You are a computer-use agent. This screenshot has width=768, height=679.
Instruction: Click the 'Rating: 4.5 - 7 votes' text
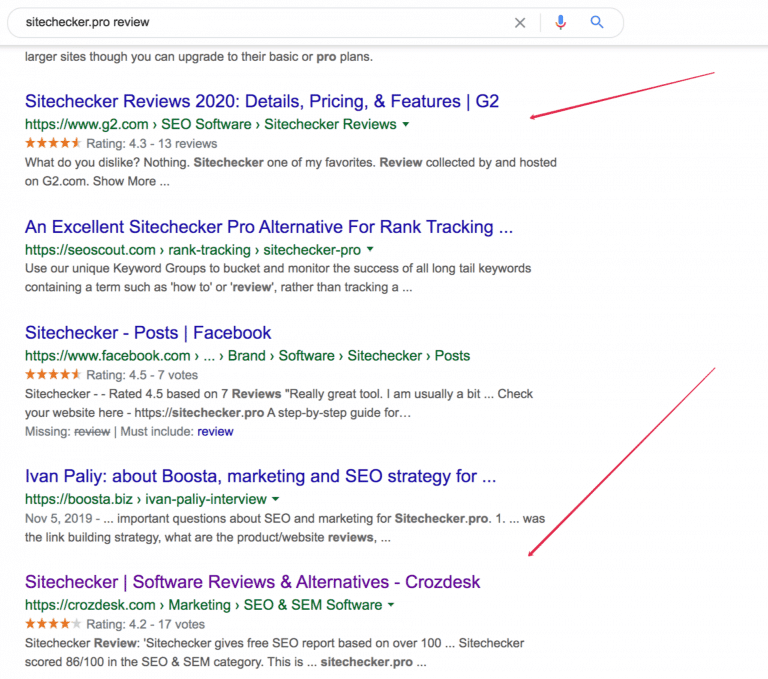[142, 375]
